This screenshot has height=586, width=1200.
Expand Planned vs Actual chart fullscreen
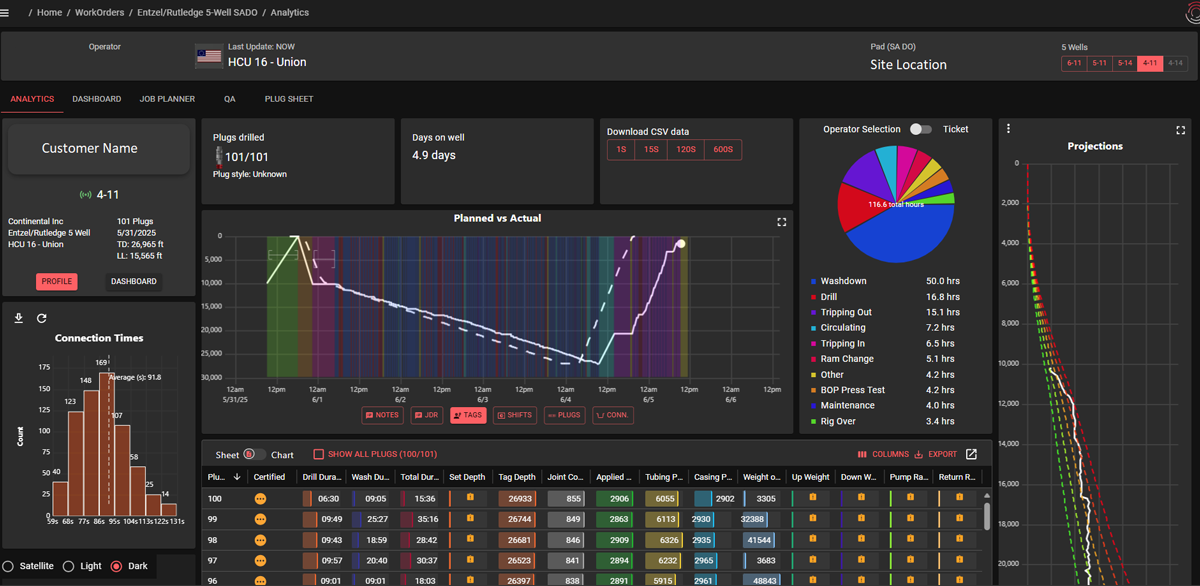coord(782,222)
